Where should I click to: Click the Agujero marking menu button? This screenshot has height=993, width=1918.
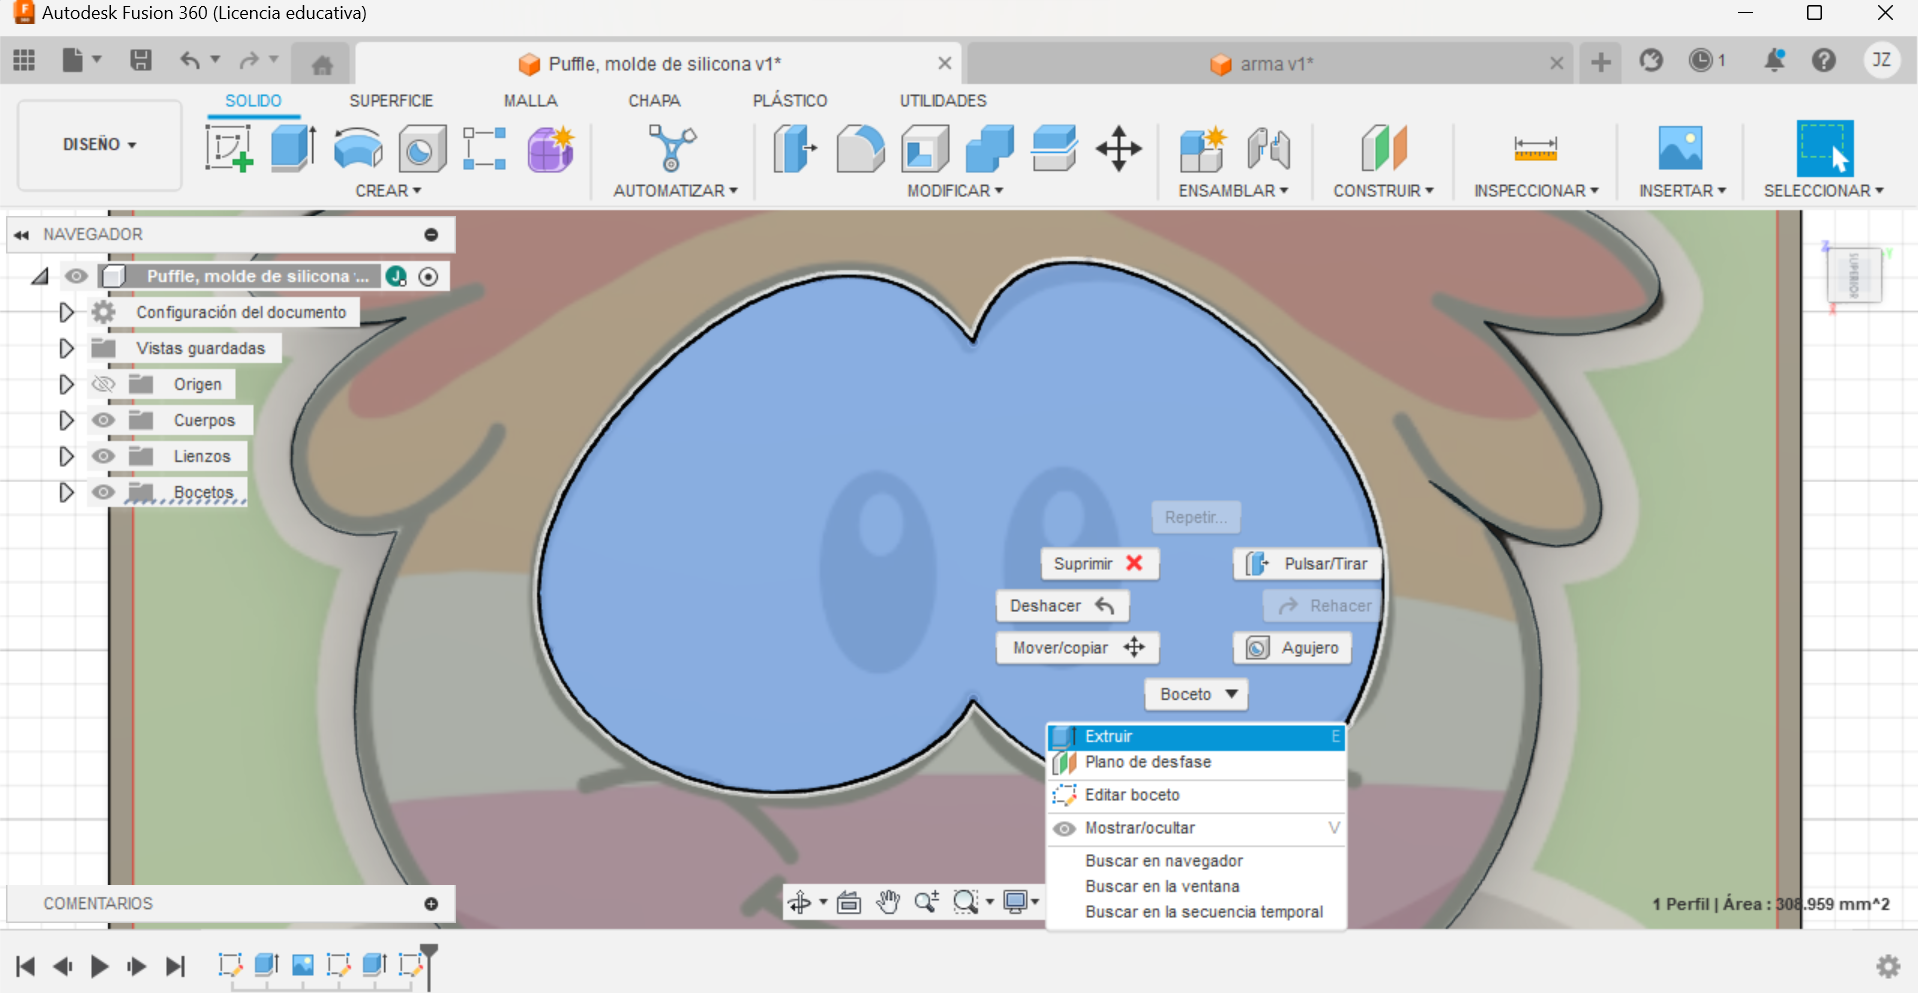1292,648
